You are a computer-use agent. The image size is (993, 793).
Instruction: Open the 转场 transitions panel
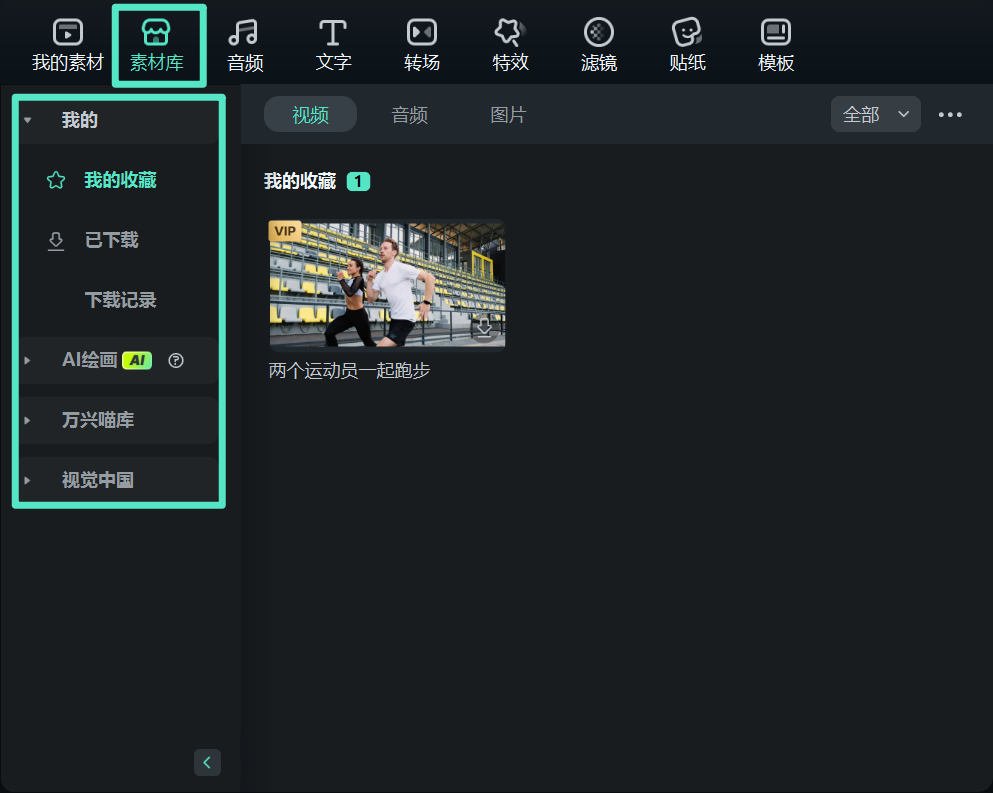421,44
